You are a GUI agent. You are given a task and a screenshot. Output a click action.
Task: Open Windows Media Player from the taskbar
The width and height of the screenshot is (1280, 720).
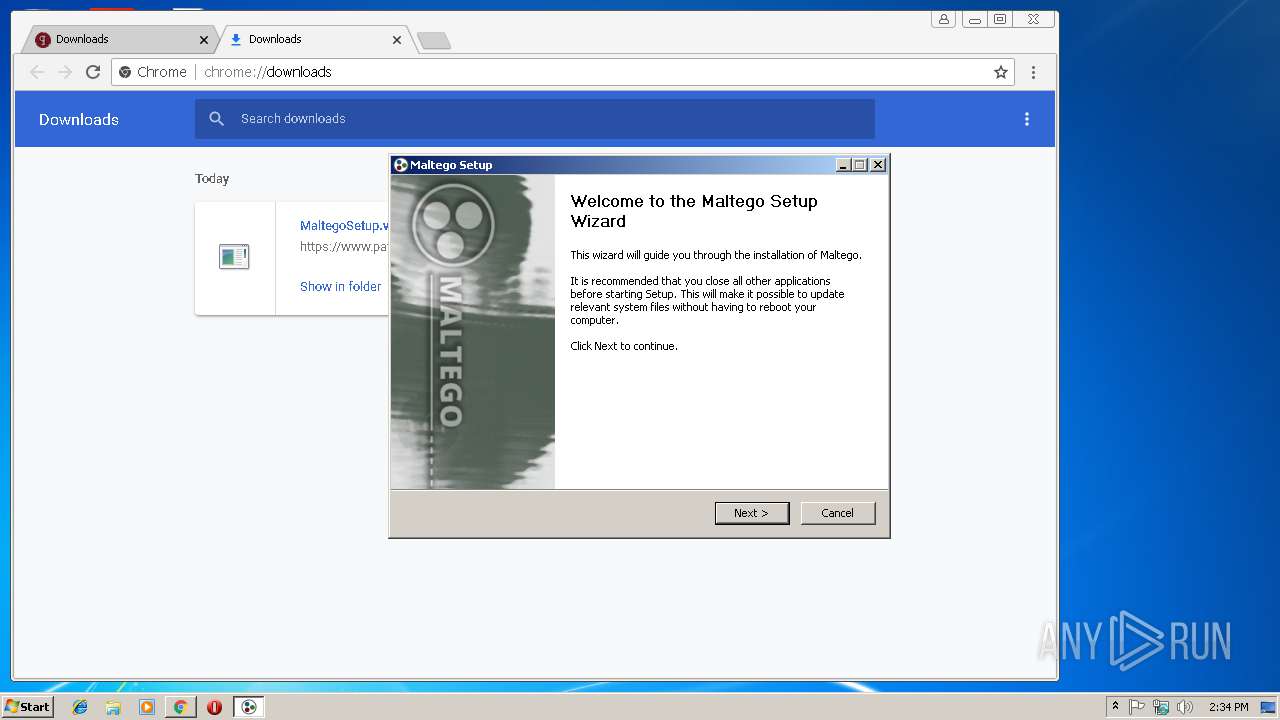pyautogui.click(x=147, y=707)
